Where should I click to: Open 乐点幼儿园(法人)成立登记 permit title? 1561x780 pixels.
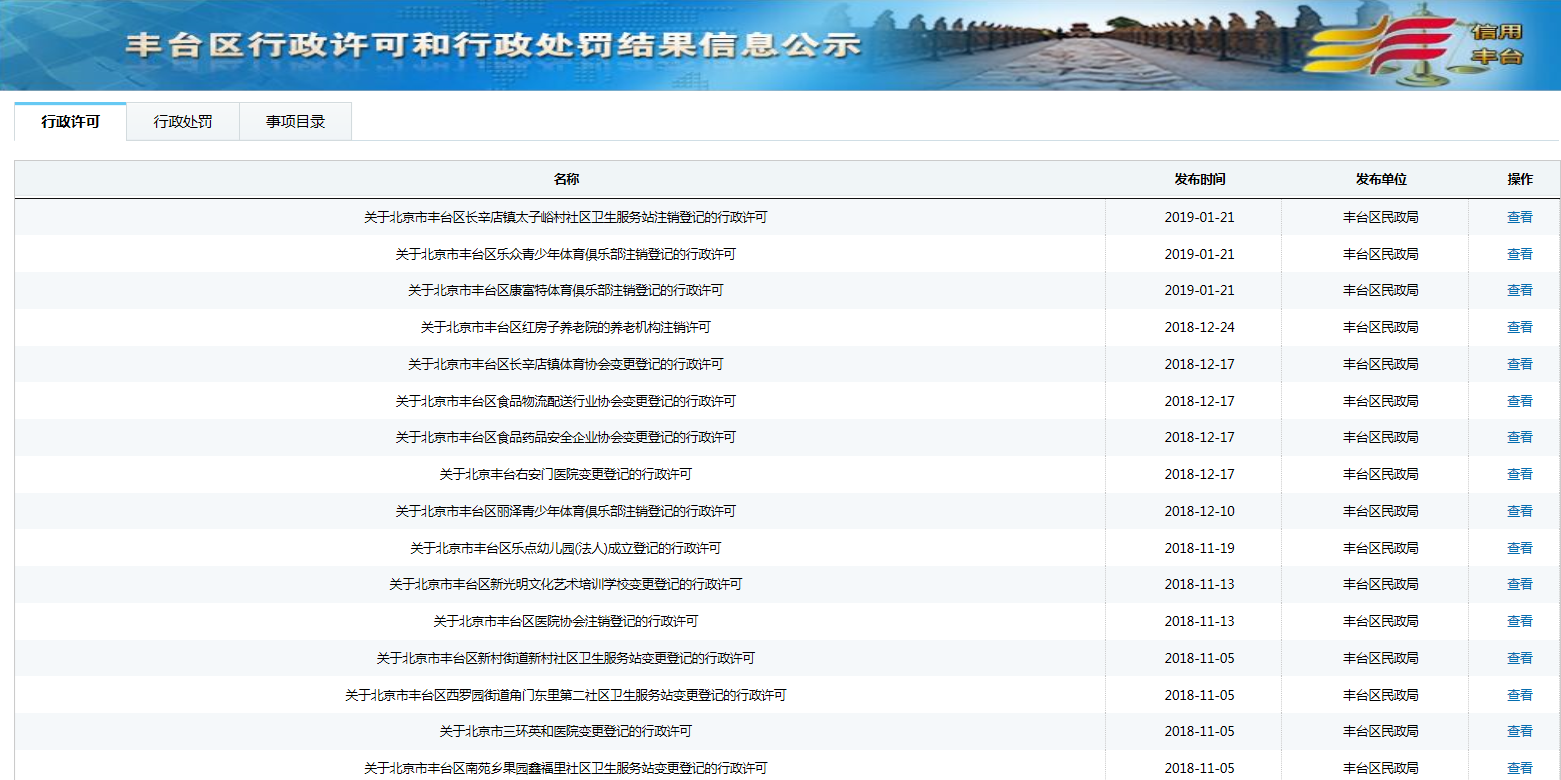pos(565,548)
